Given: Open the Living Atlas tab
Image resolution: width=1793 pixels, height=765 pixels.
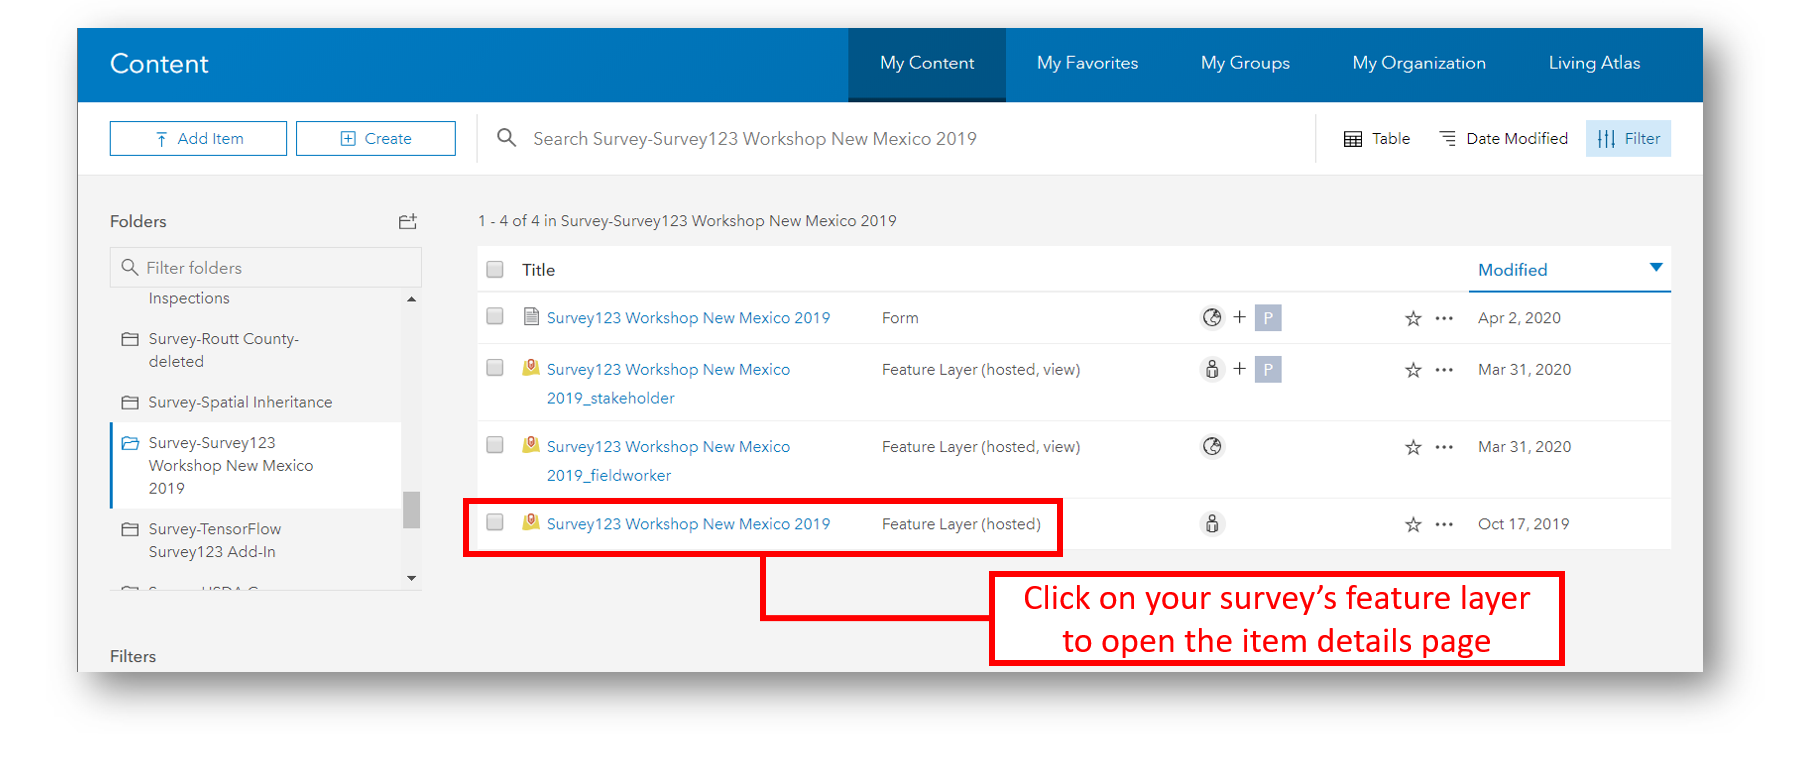Looking at the screenshot, I should pos(1594,63).
